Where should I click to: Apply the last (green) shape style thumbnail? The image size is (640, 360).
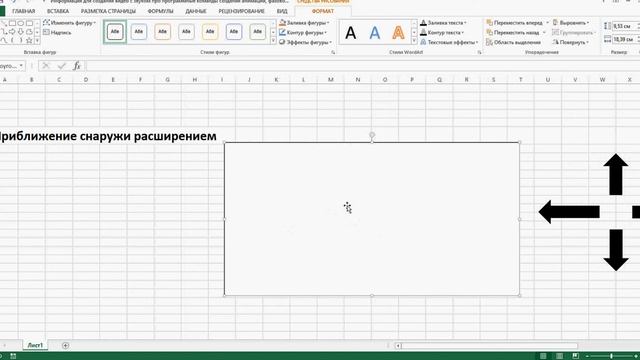click(258, 31)
